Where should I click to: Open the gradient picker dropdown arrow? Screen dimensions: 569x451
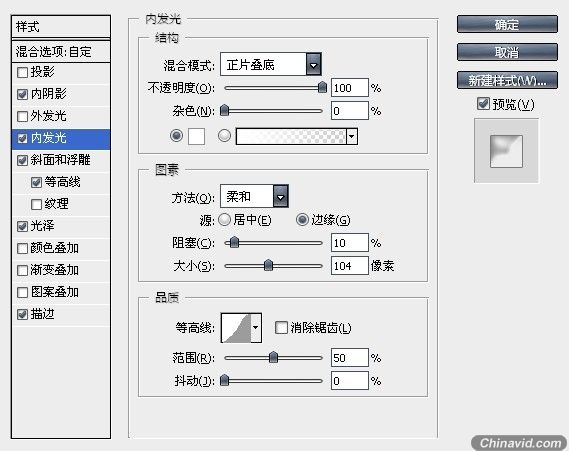click(352, 136)
